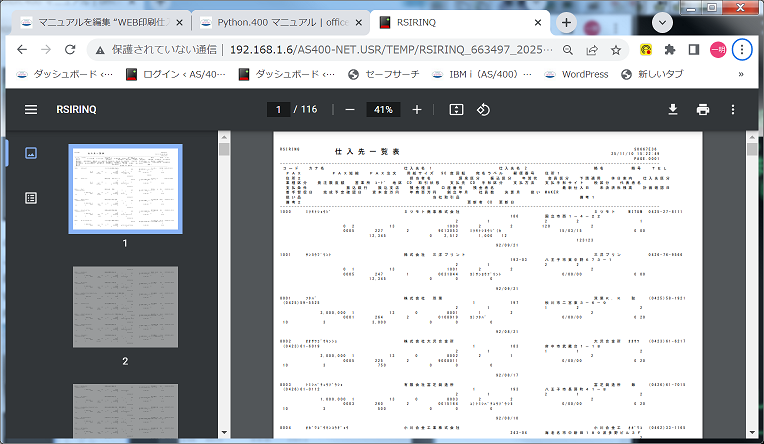Rotate the document counterclockwise
This screenshot has width=764, height=444.
[483, 109]
